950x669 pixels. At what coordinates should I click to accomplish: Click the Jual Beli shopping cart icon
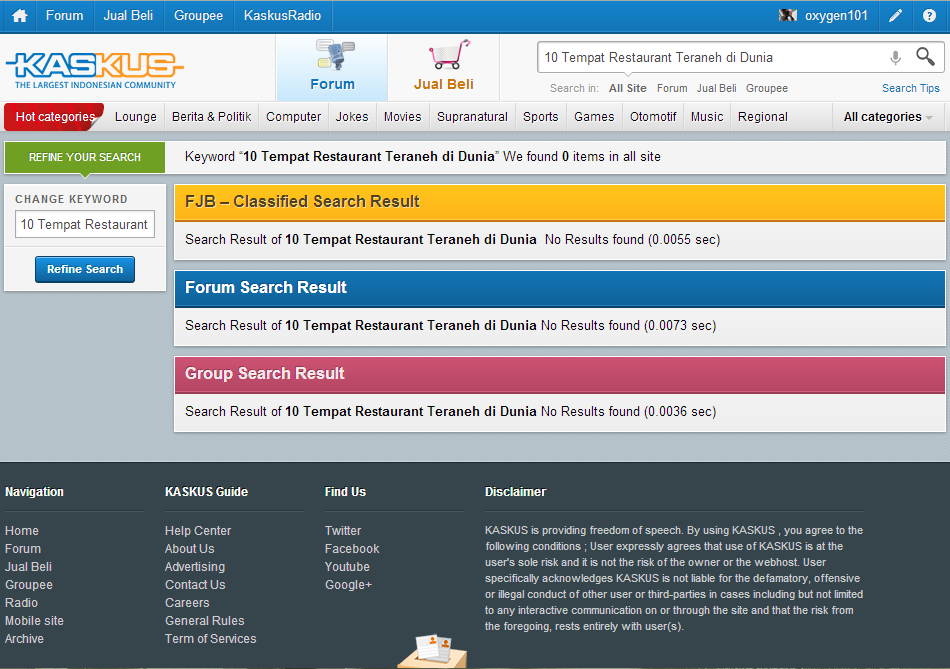pyautogui.click(x=450, y=55)
